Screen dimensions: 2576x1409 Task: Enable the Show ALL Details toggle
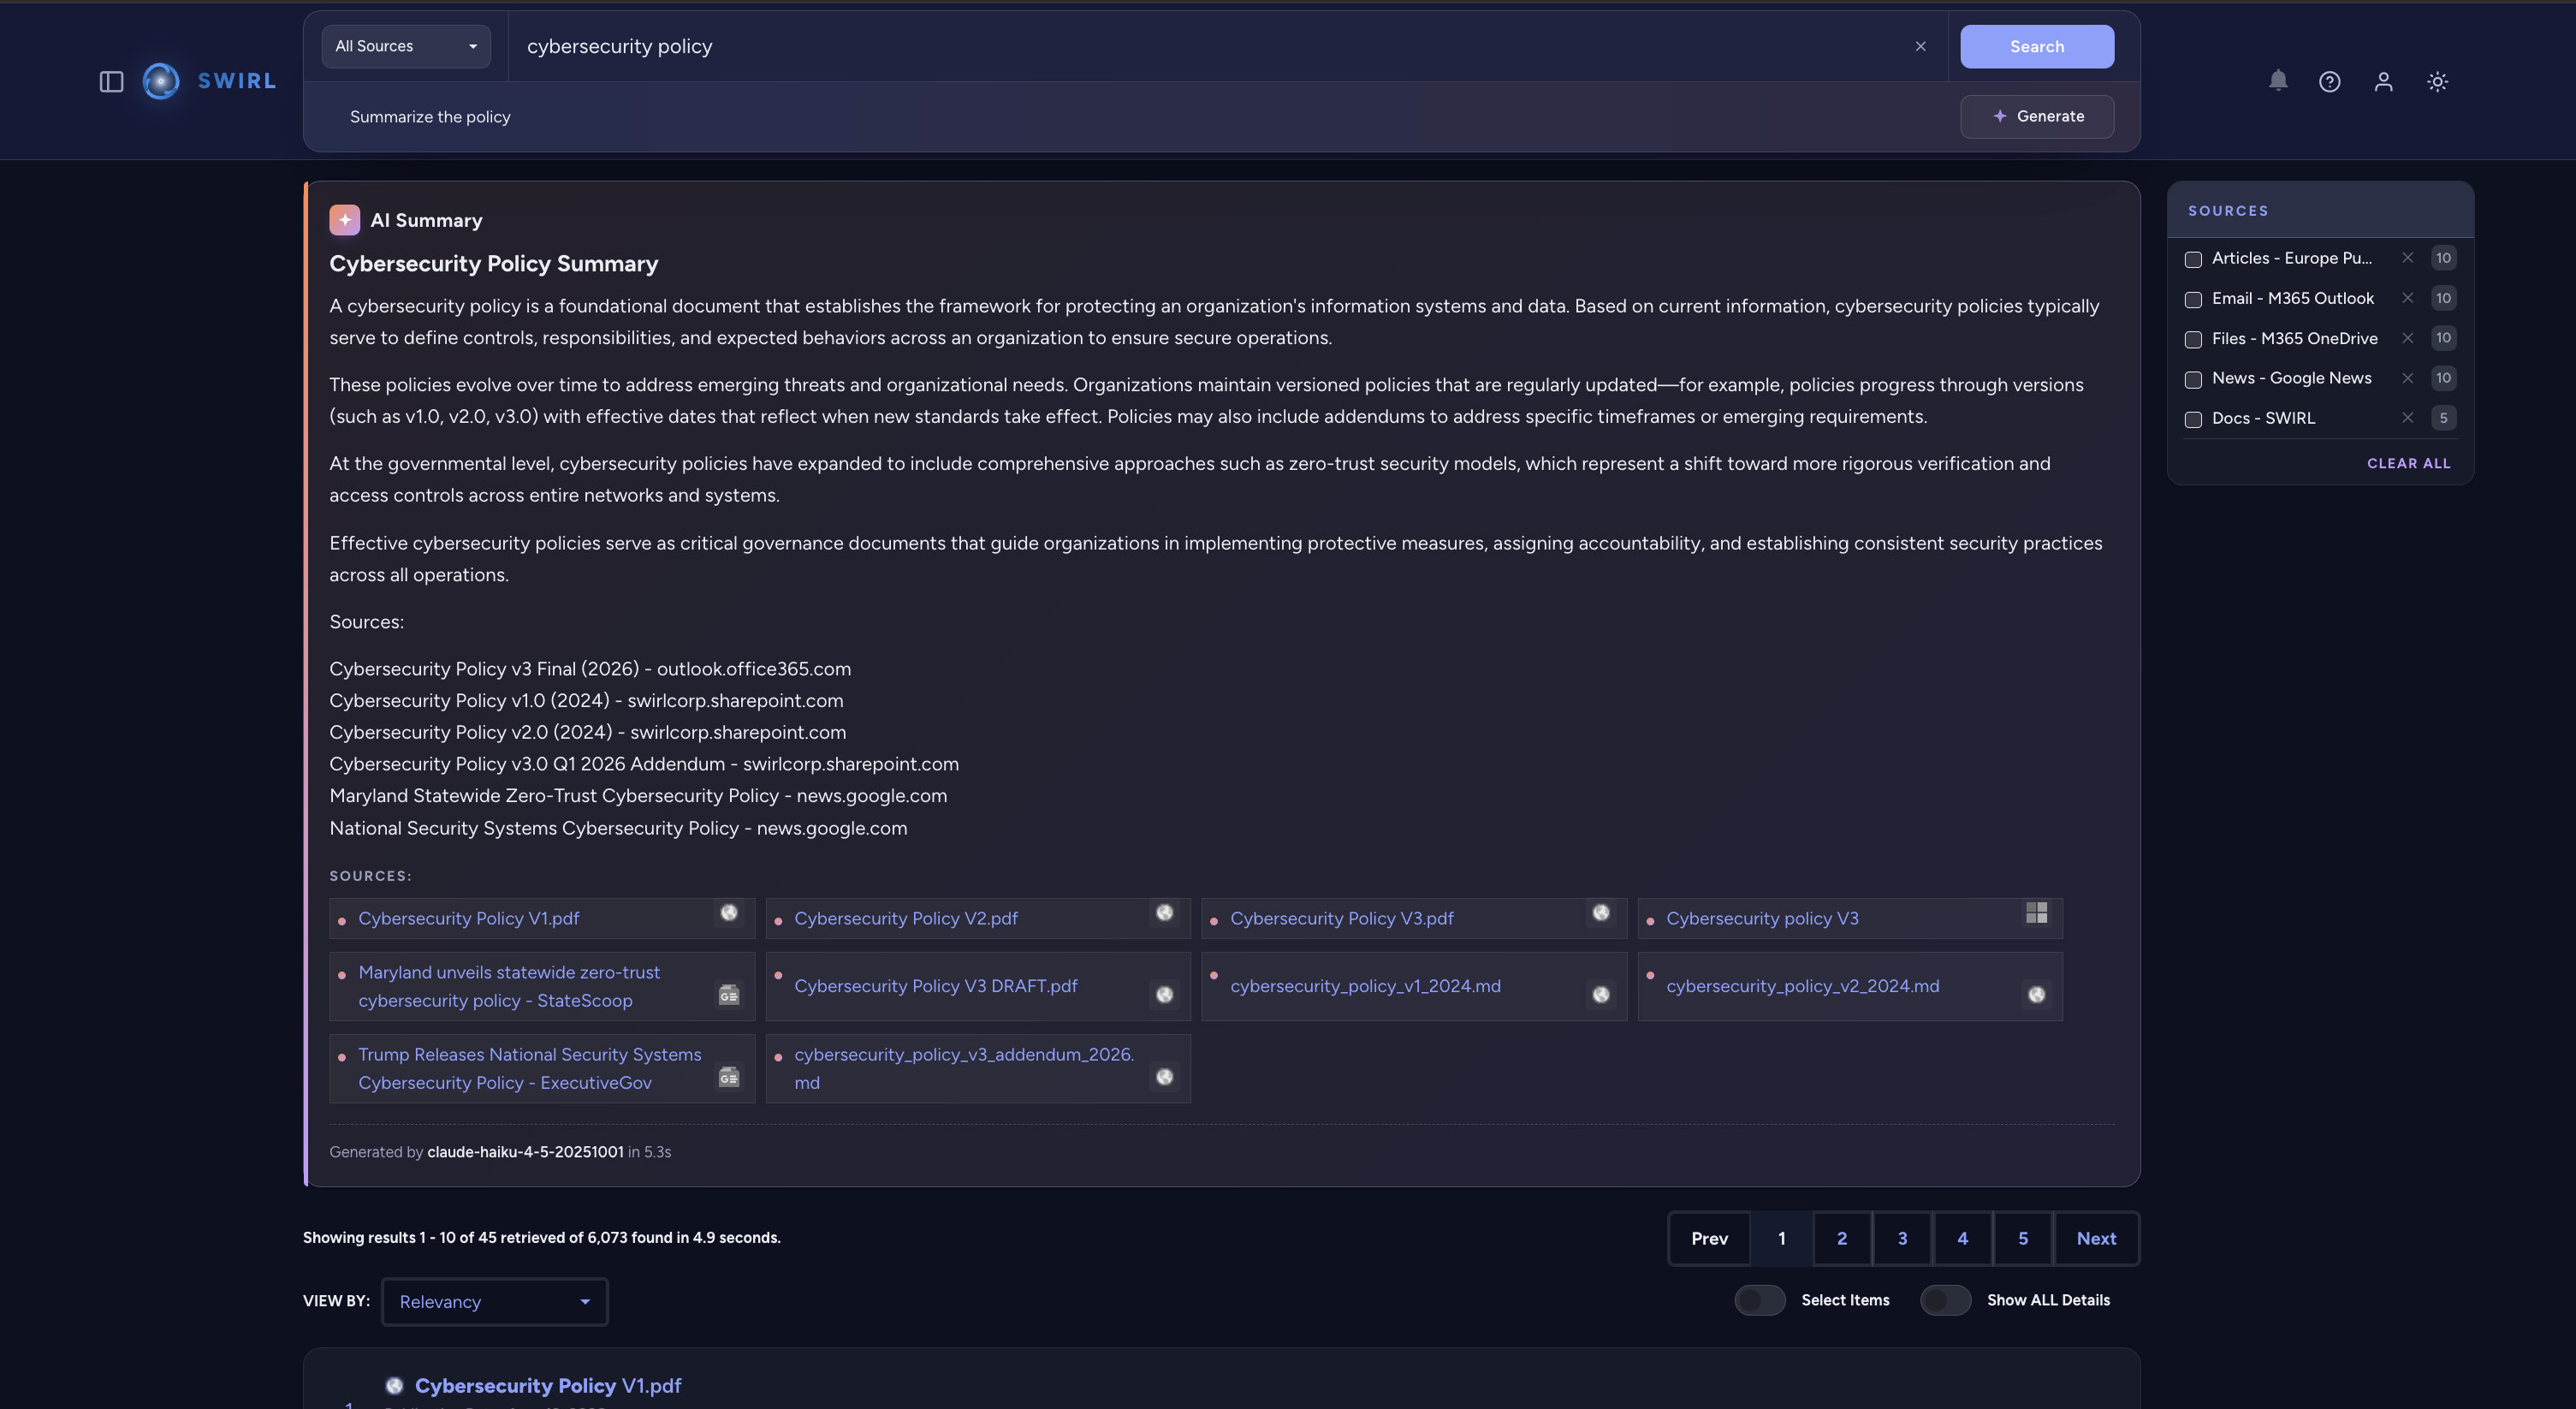tap(1945, 1301)
